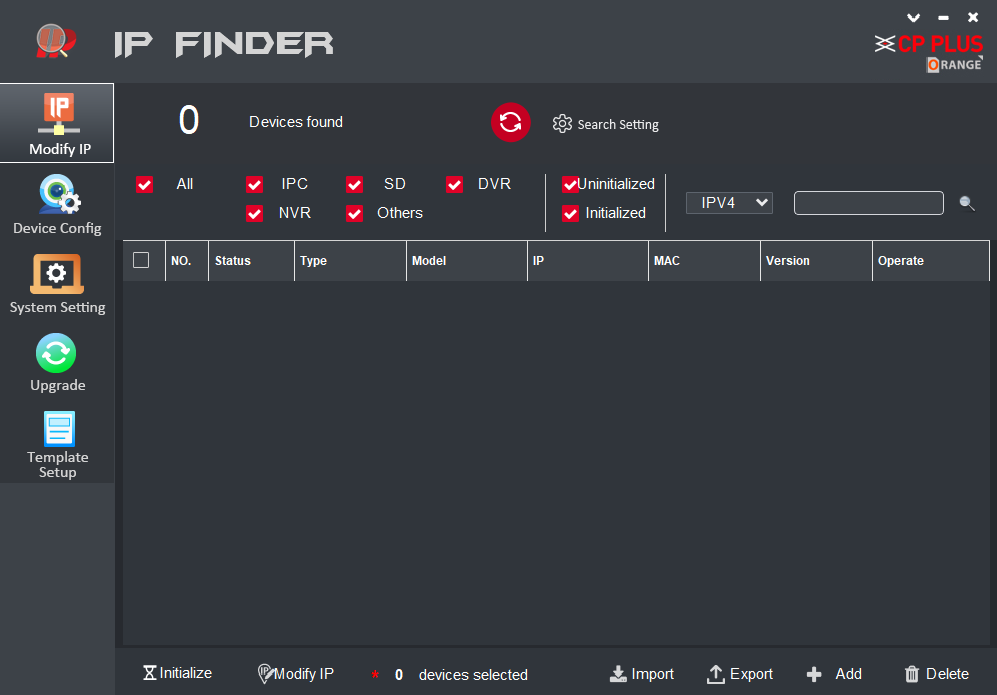The width and height of the screenshot is (997, 695).
Task: Disable the Uninitialized filter checkbox
Action: (x=570, y=184)
